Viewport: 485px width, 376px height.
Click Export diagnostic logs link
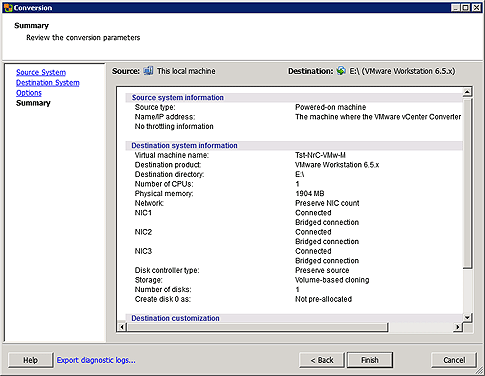point(96,360)
